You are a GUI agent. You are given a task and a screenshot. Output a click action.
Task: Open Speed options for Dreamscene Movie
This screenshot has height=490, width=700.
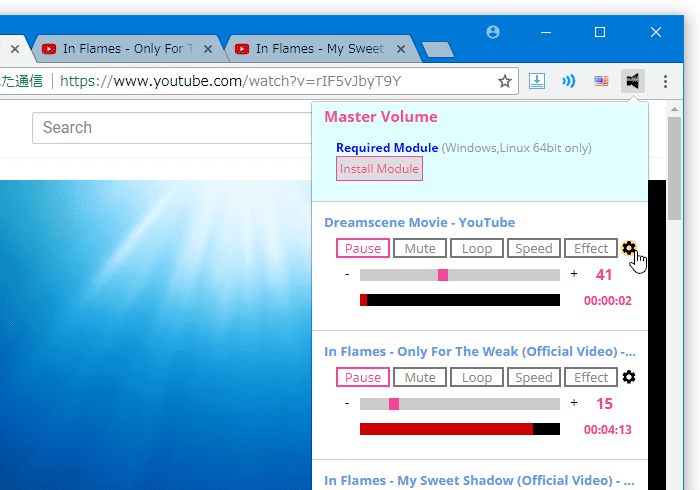click(x=534, y=248)
